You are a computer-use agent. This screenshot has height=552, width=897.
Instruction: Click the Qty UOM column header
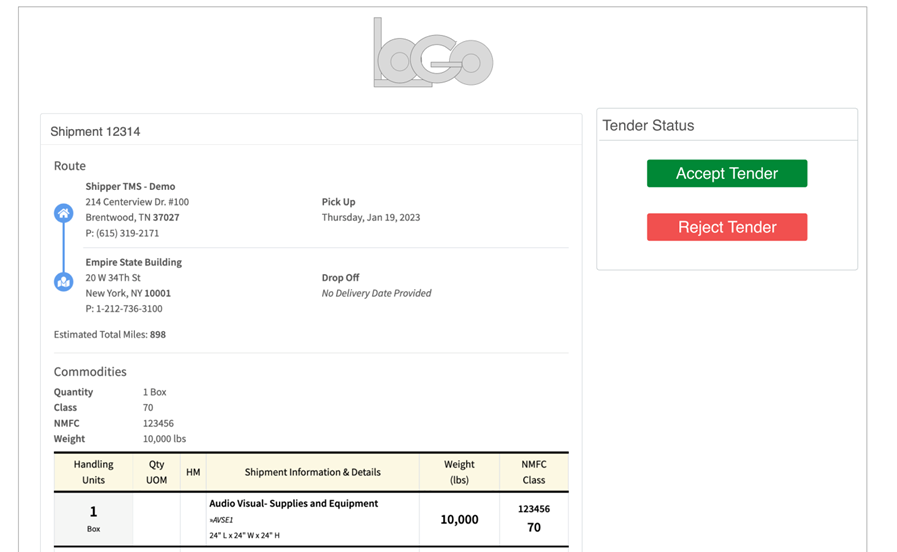(x=157, y=472)
